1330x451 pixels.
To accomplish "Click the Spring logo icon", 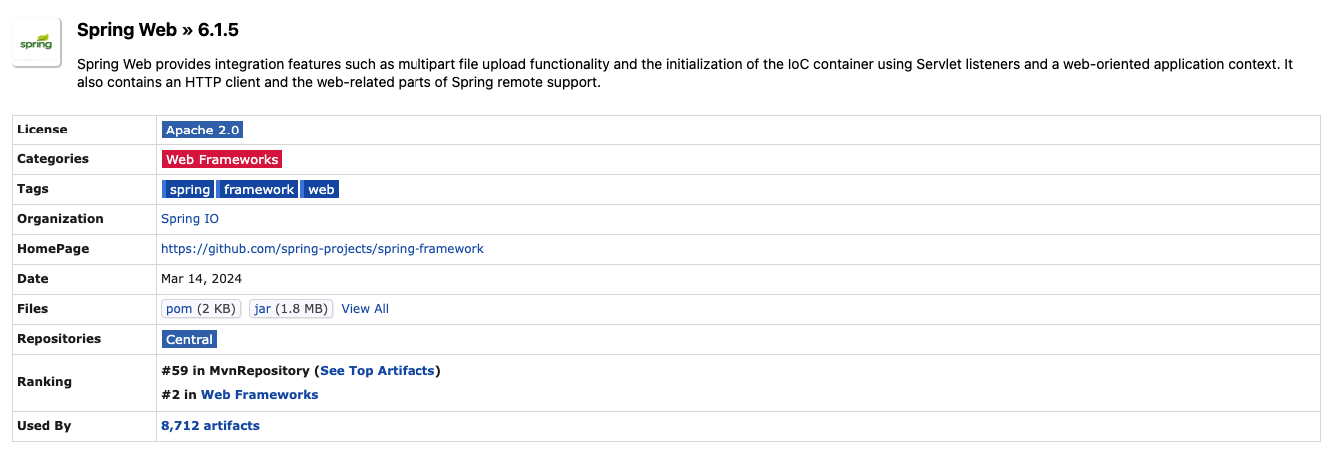I will 36,43.
